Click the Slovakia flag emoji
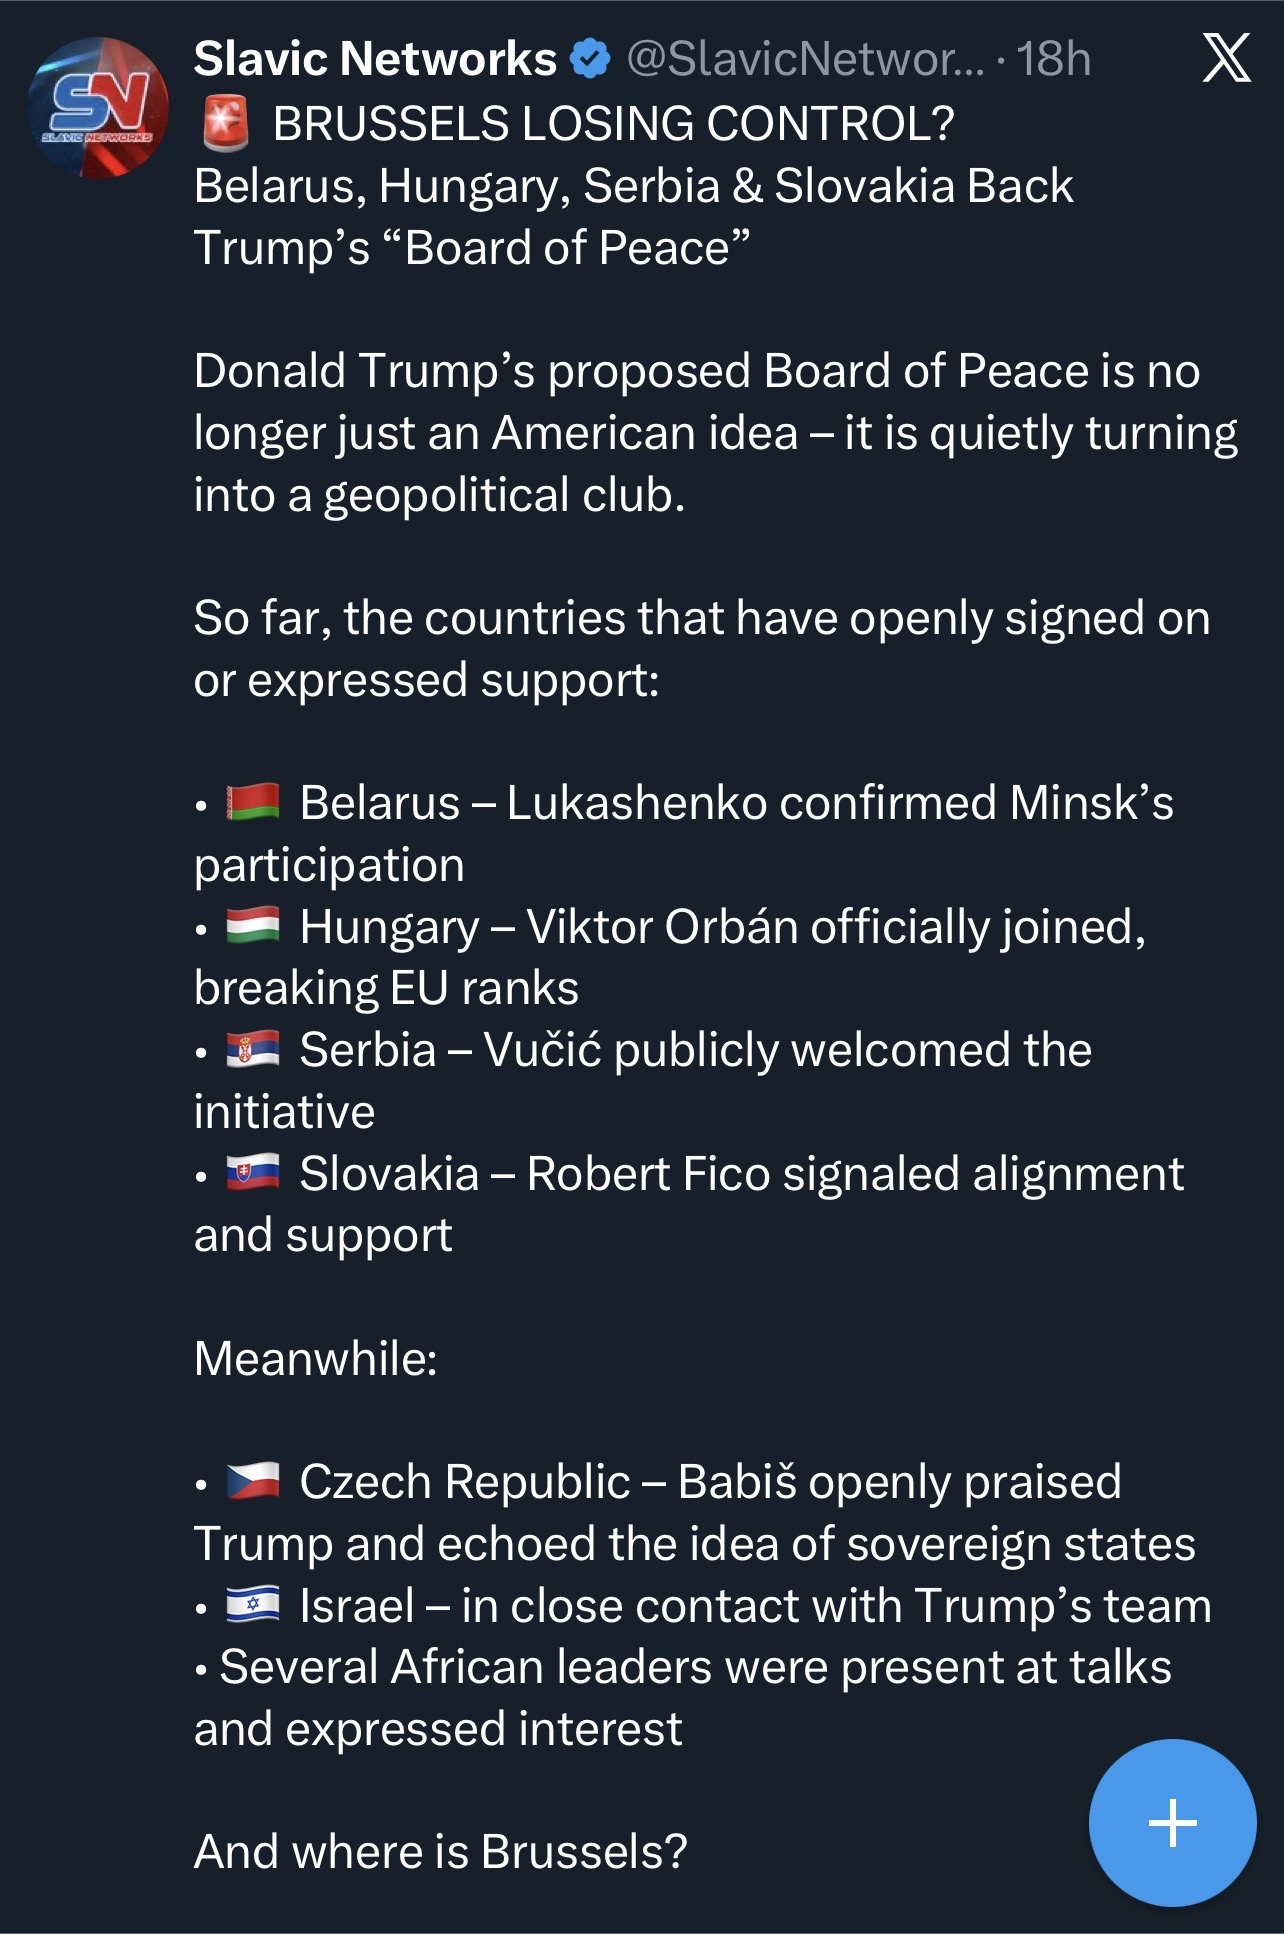Screen dimensions: 1284x1934 coord(253,1173)
